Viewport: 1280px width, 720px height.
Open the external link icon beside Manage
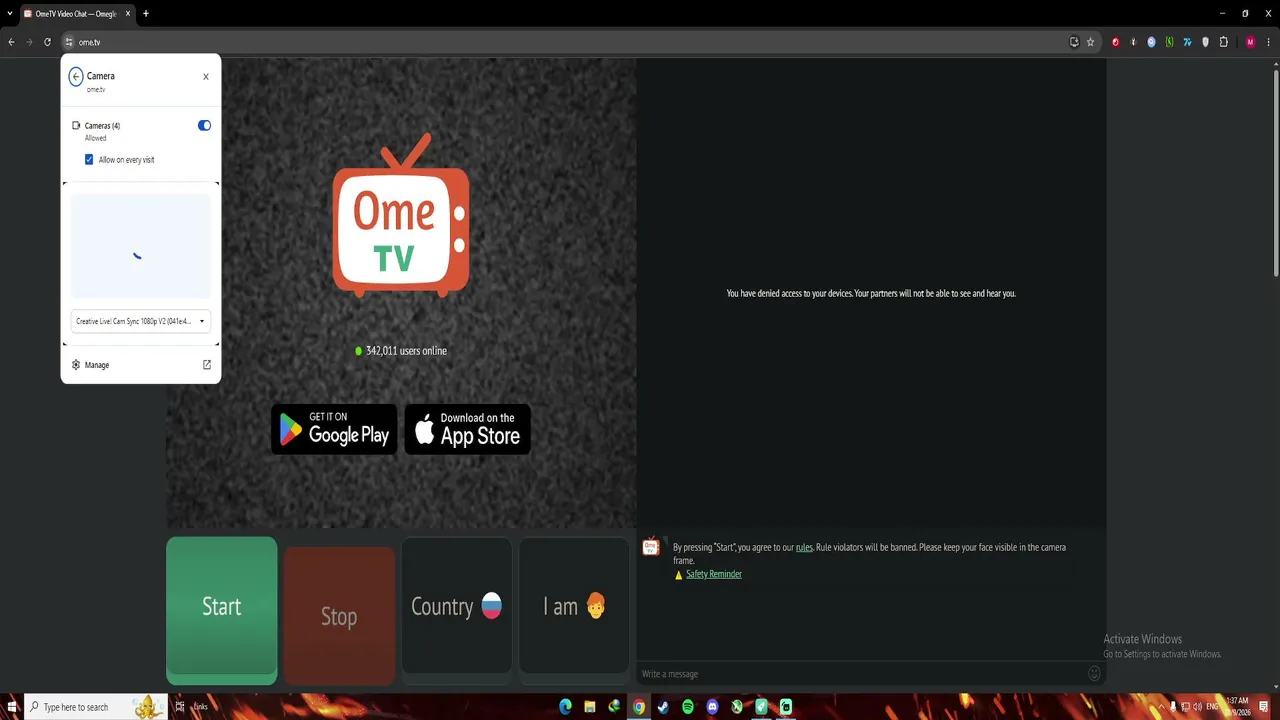click(207, 365)
